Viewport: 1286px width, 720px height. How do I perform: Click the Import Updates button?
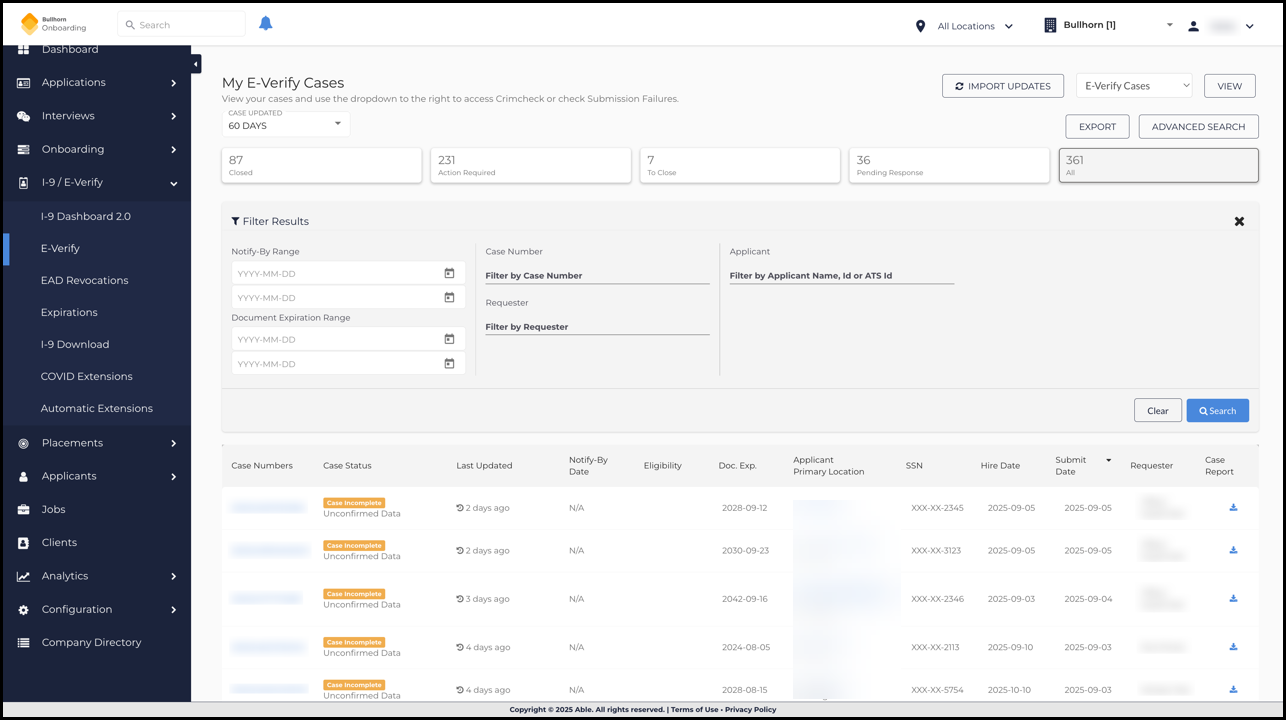[1002, 86]
